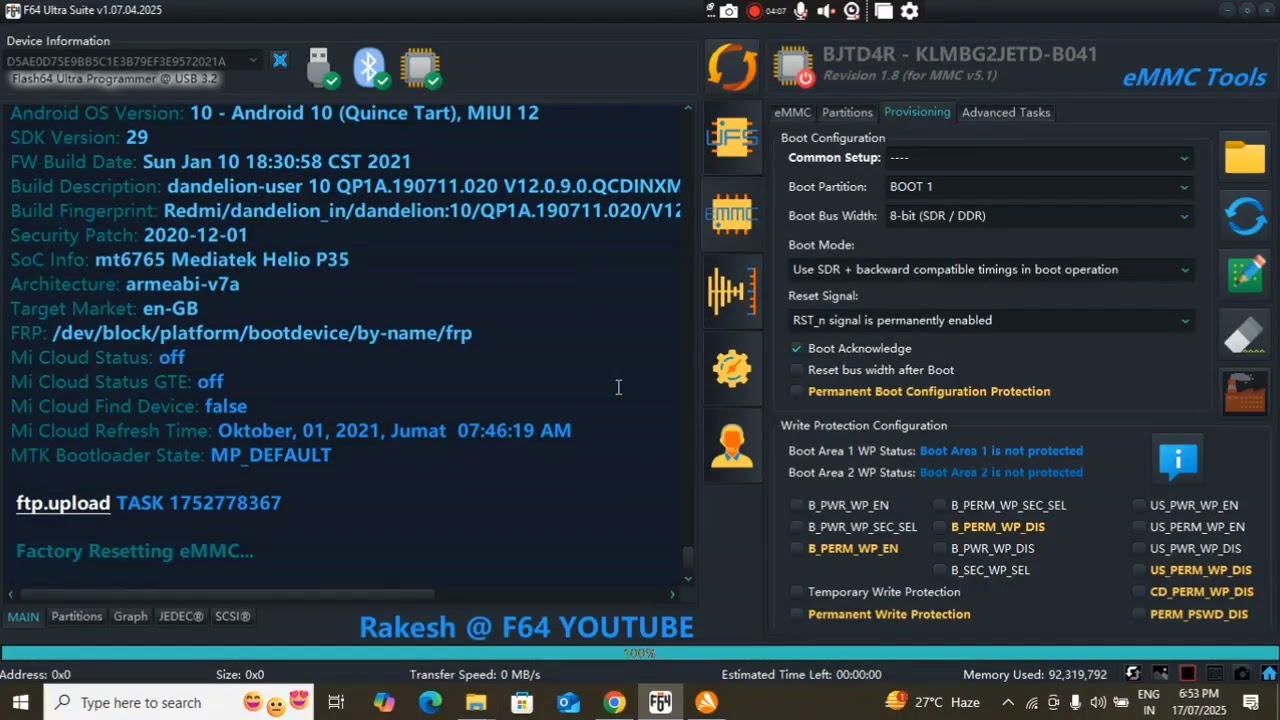Toggle the recorder speaker icon
This screenshot has height=720, width=1280.
pos(826,11)
